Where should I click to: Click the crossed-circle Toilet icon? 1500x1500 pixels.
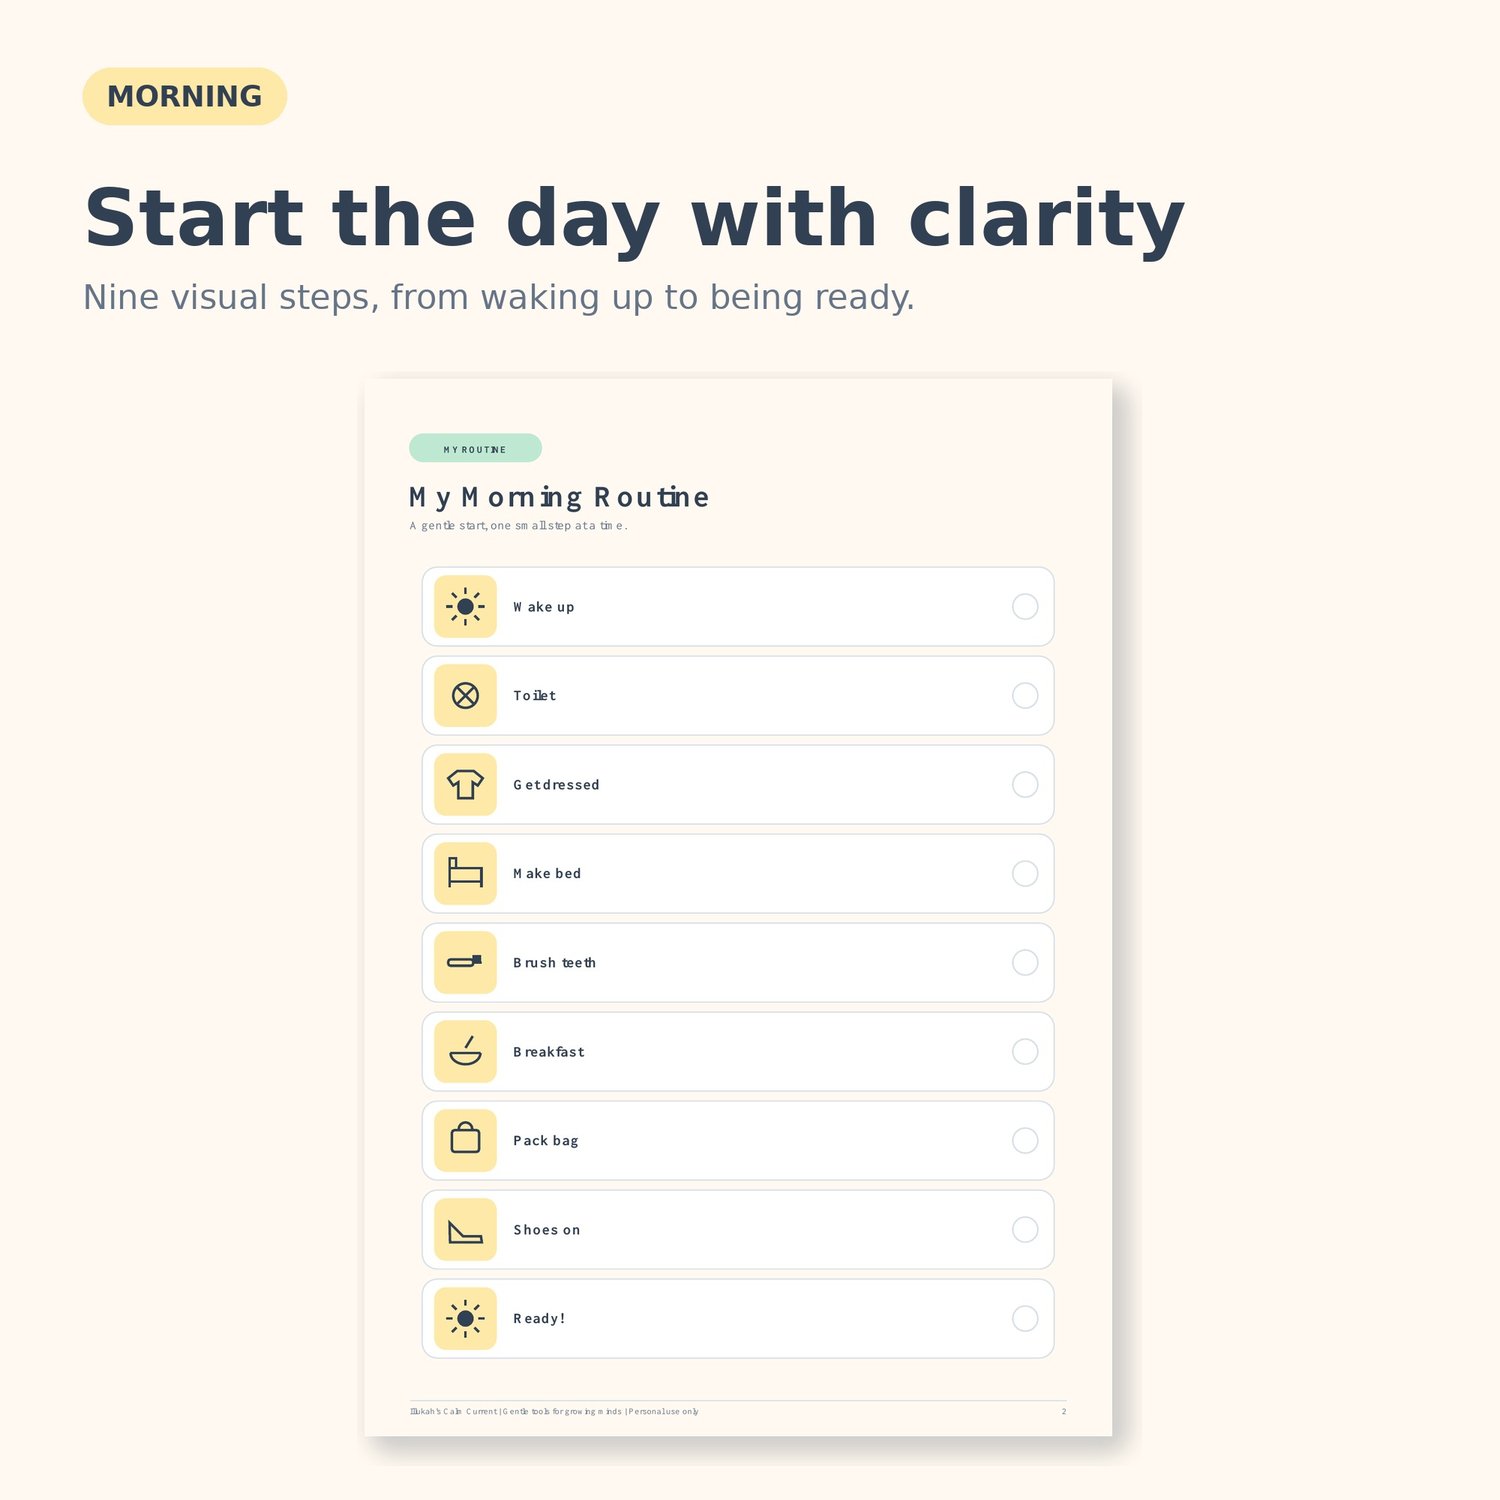(465, 695)
